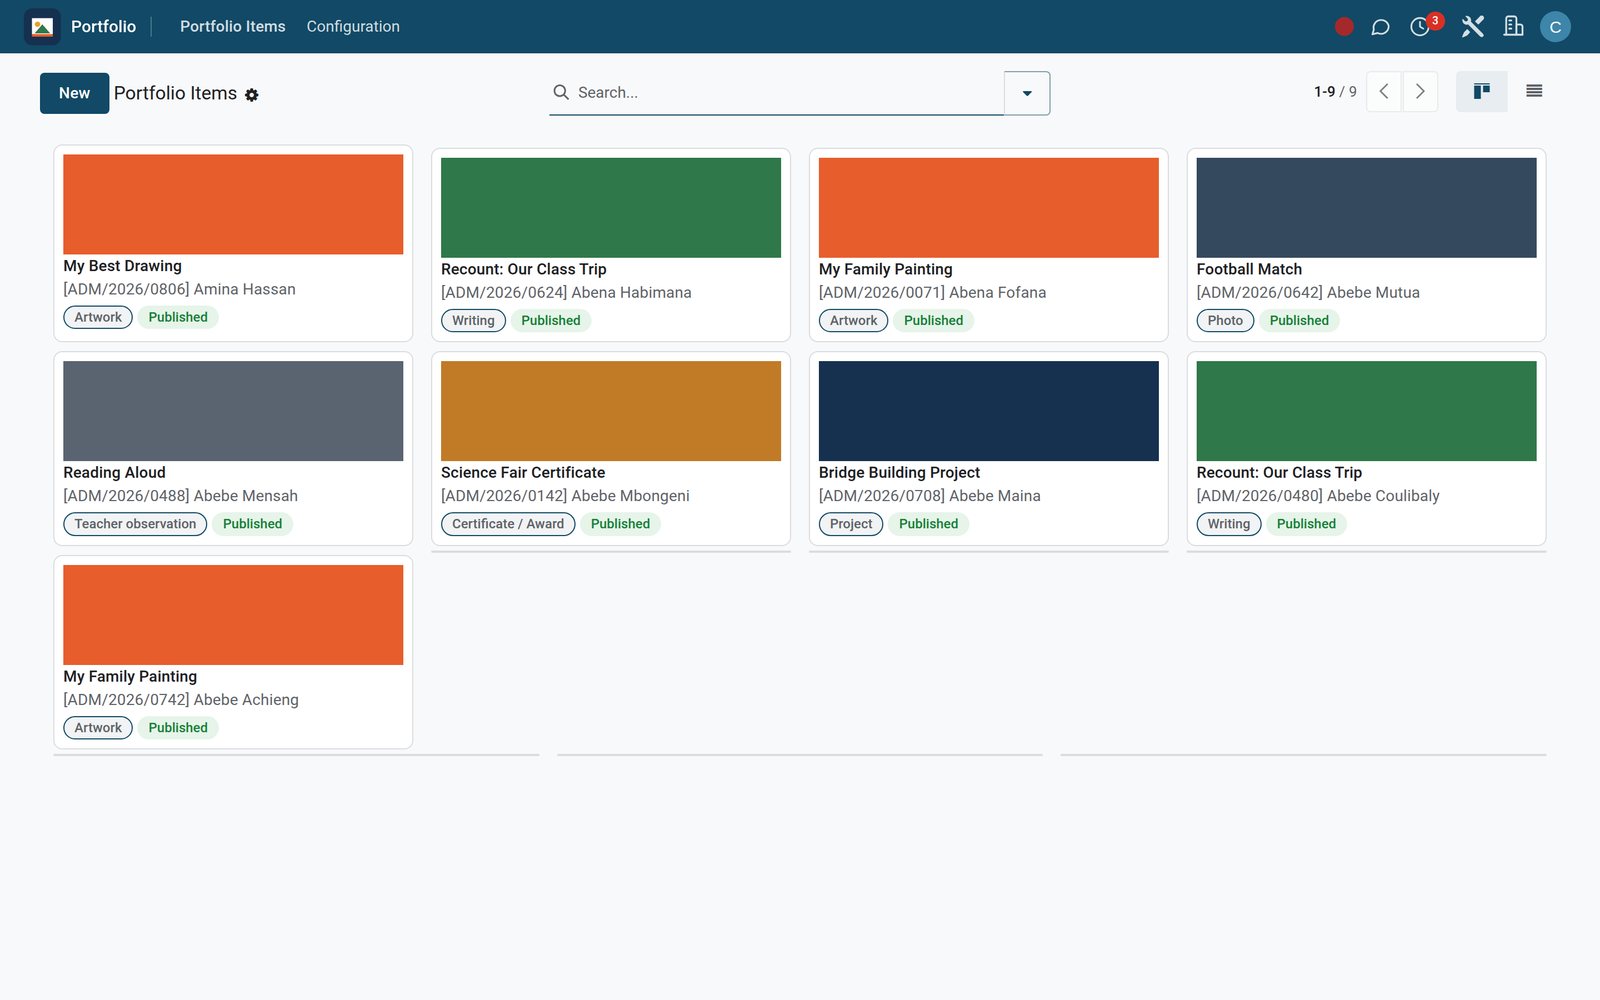
Task: Expand the search options dropdown arrow
Action: pyautogui.click(x=1027, y=93)
